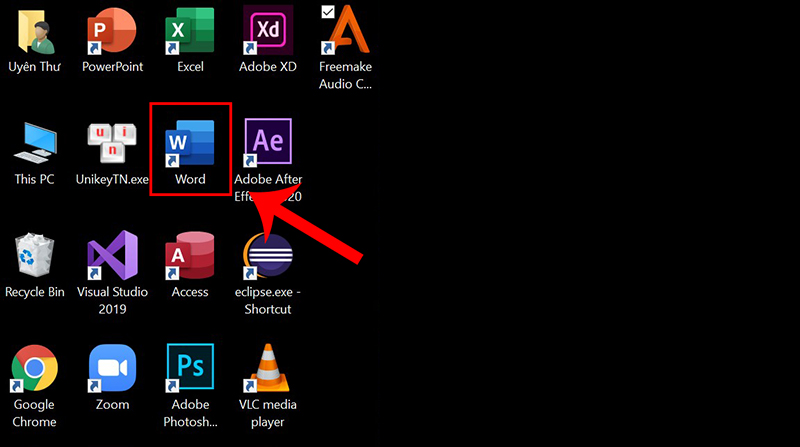Click the Zoom shortcut icon

point(112,368)
